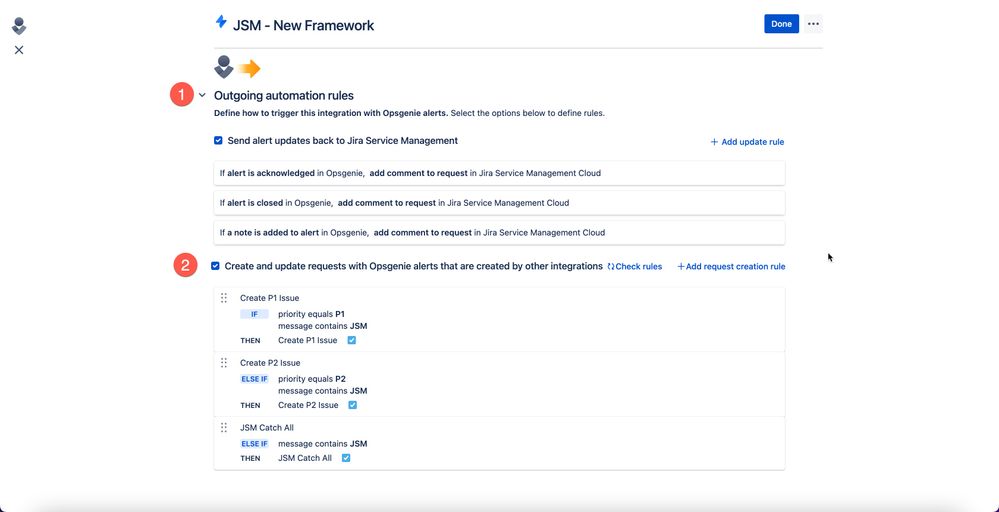Screen dimensions: 999x512
Task: Collapse the Outgoing automation rules section
Action: (x=202, y=96)
